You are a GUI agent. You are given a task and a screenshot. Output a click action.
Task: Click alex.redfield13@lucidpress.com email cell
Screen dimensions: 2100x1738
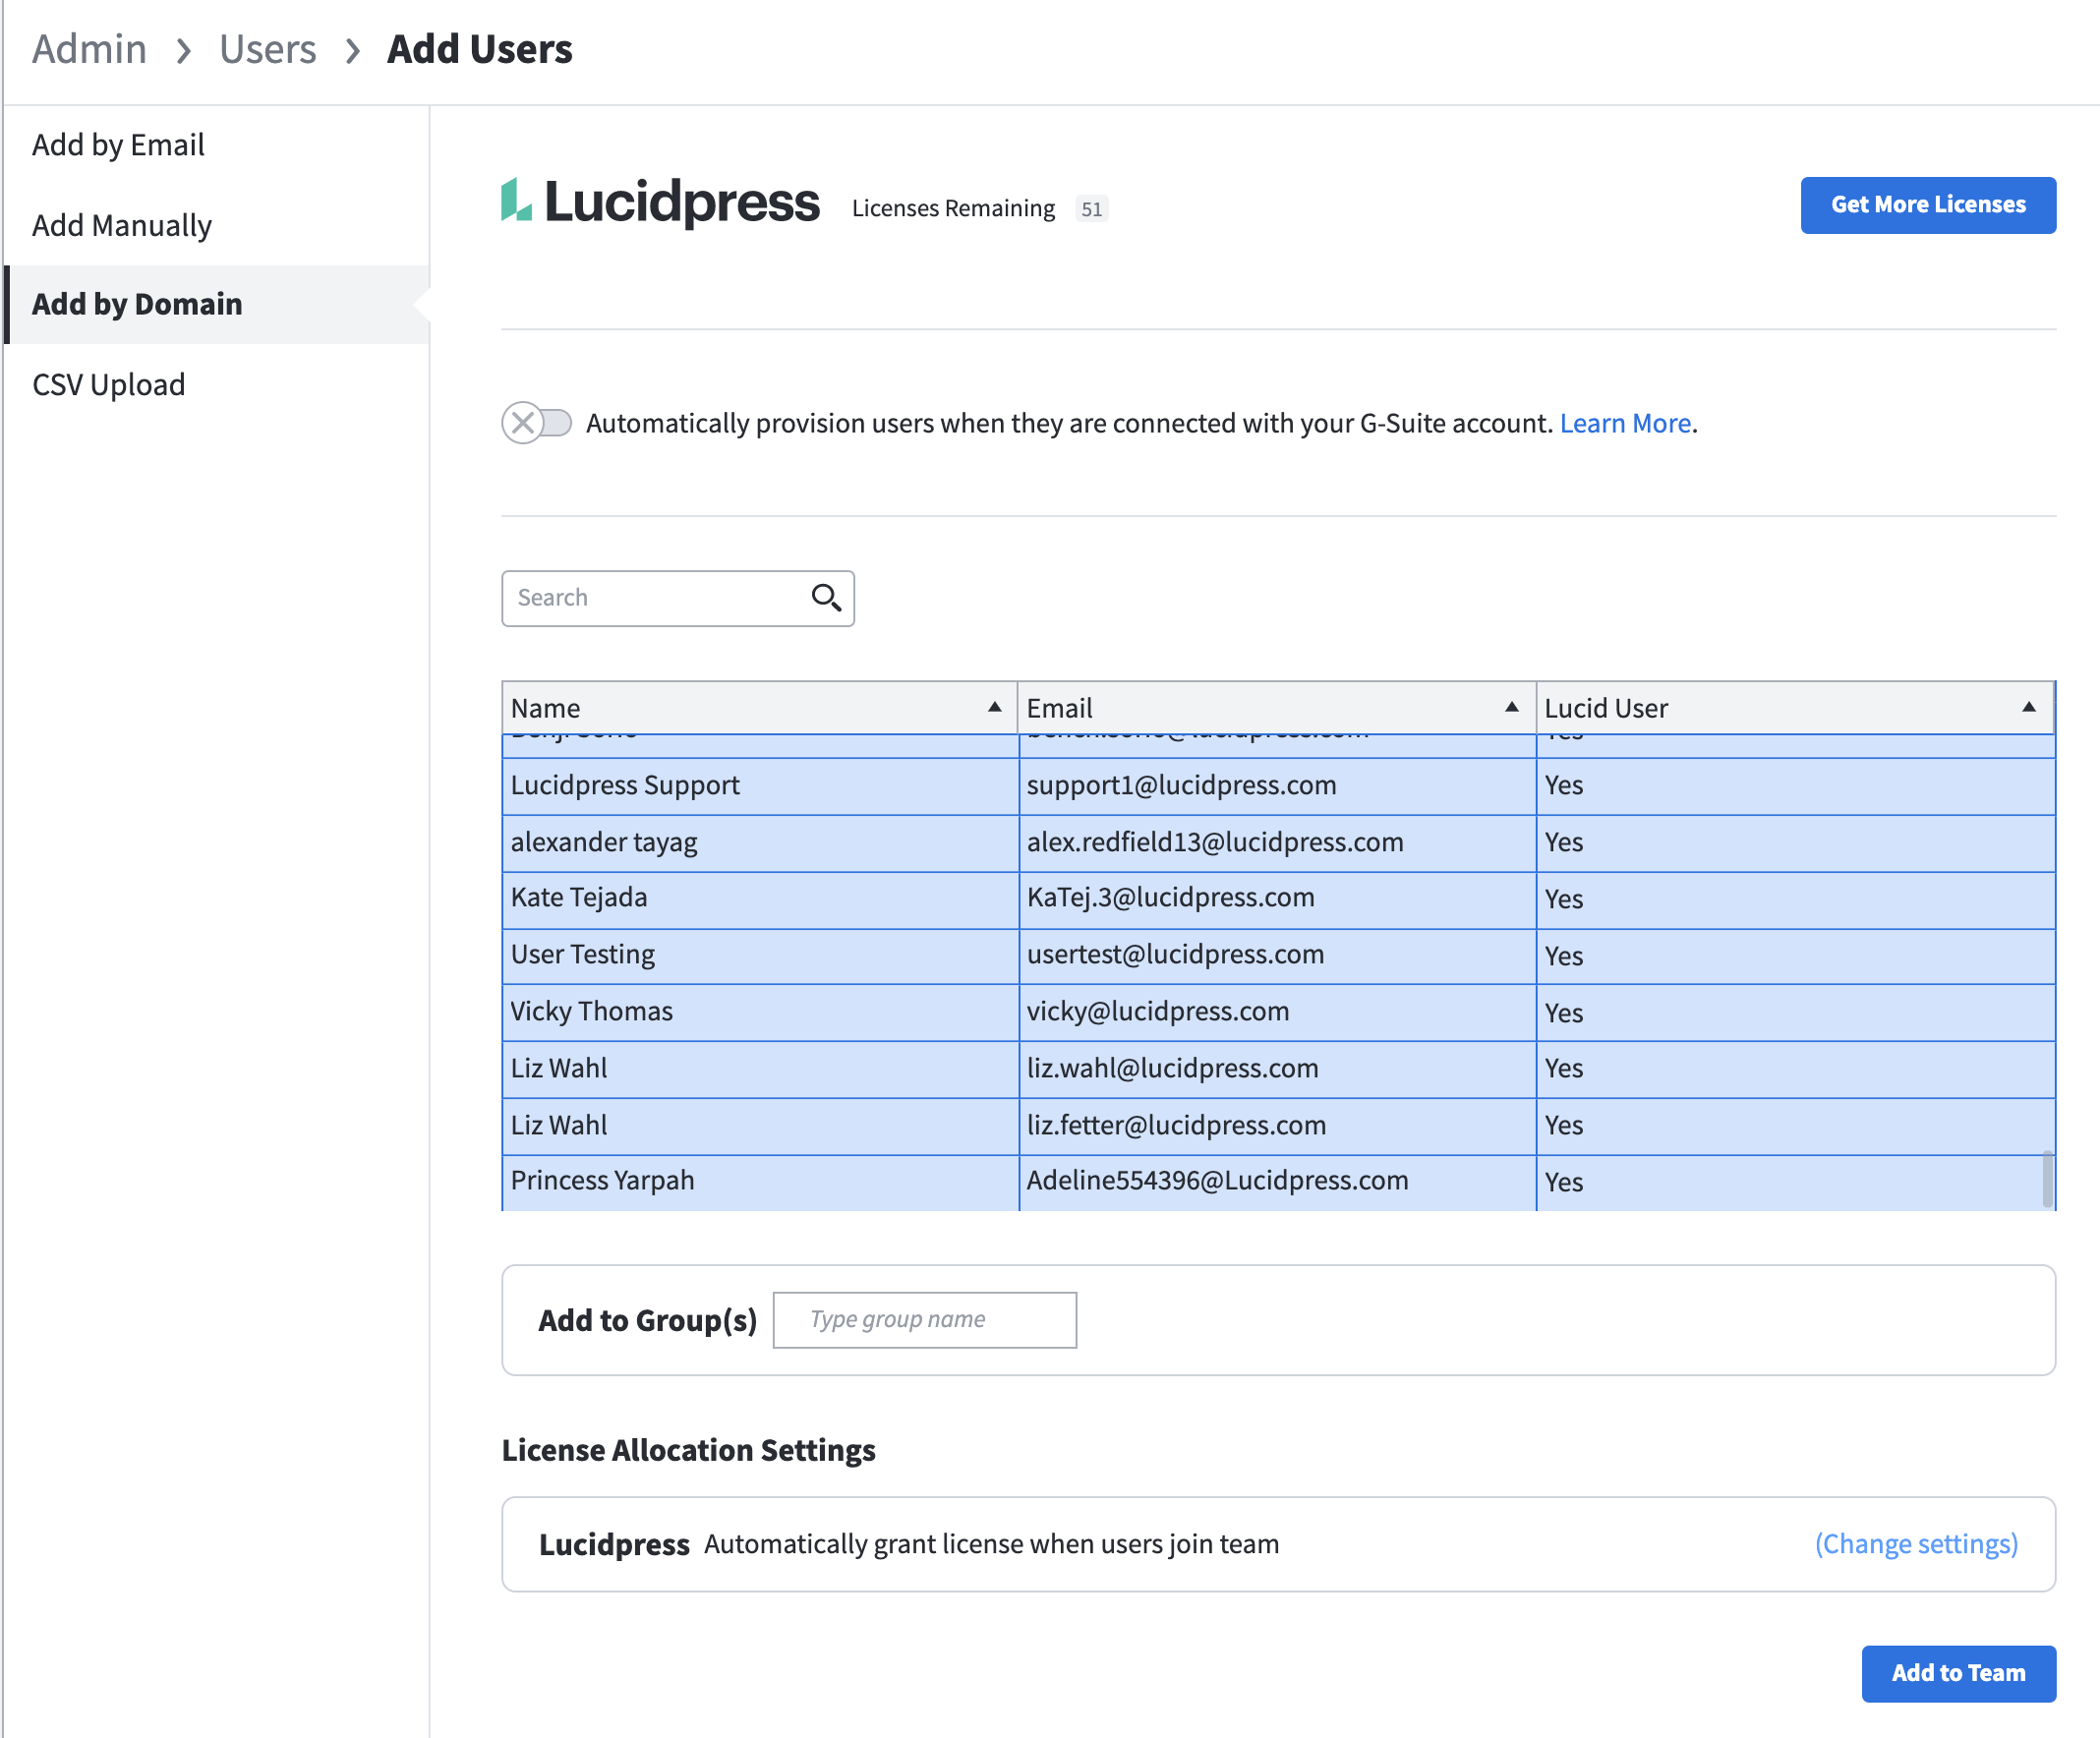click(x=1277, y=843)
